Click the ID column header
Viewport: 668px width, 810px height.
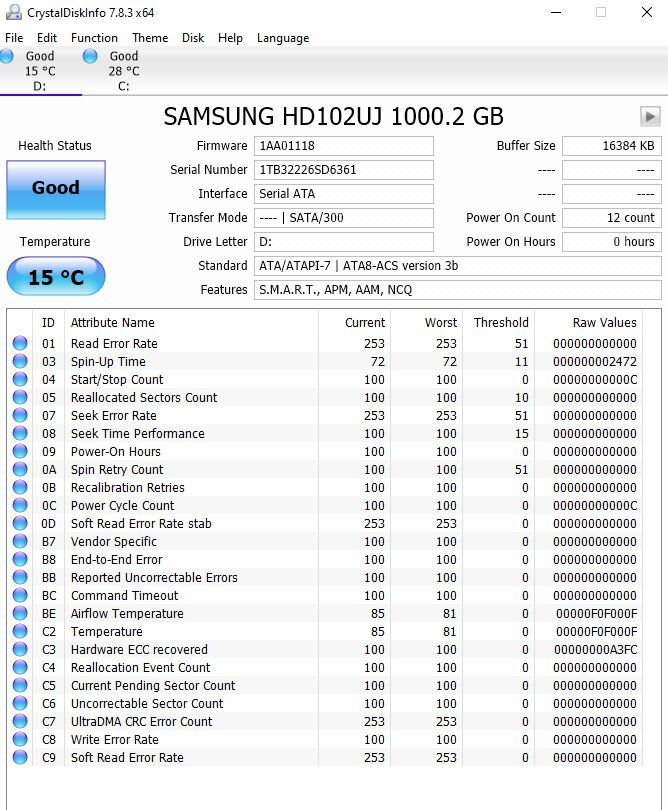tap(49, 322)
